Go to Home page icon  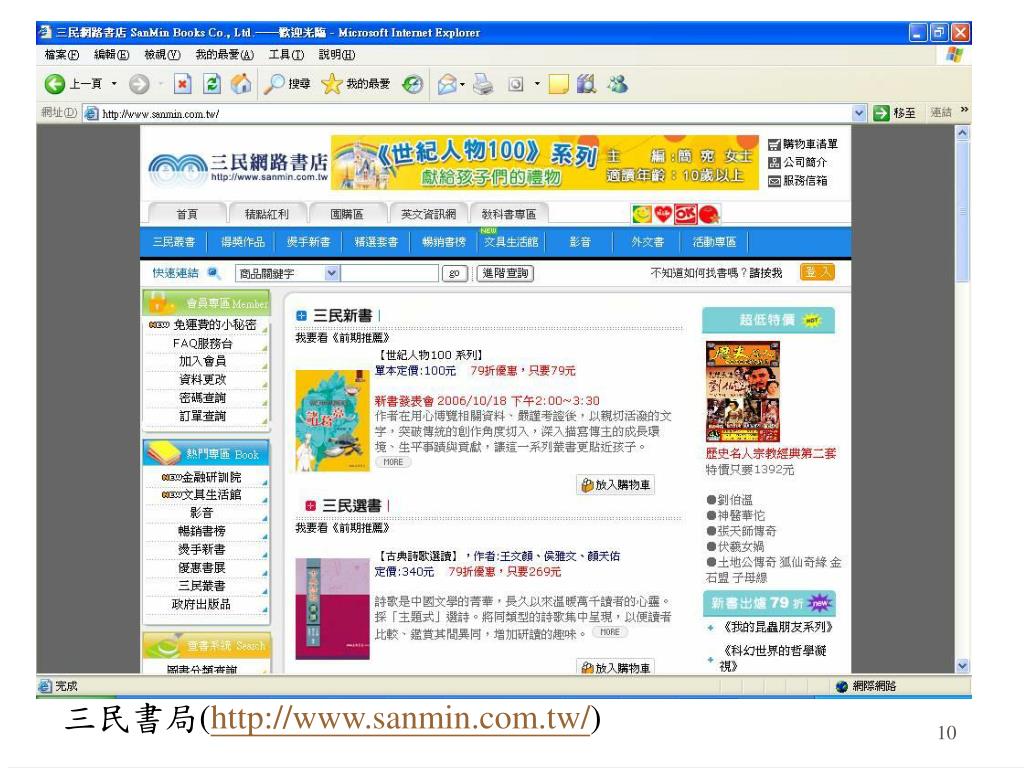click(241, 84)
